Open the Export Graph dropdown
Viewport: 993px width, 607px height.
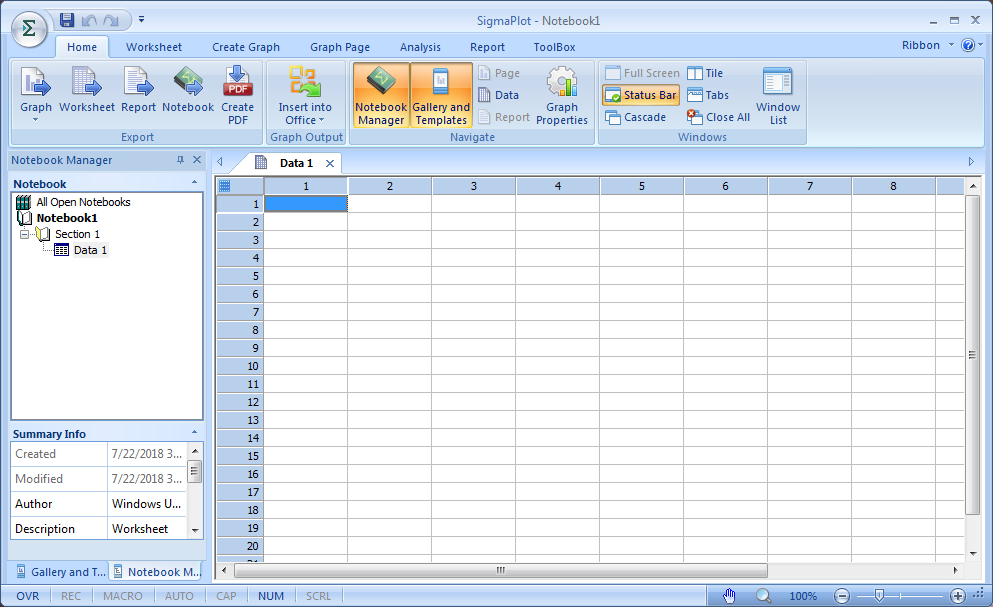click(x=36, y=120)
